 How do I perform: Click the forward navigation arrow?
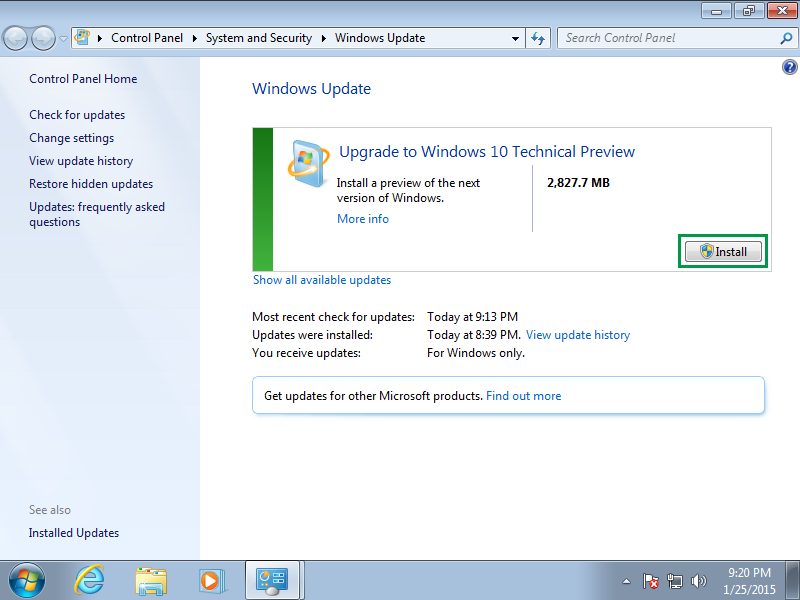tap(43, 38)
